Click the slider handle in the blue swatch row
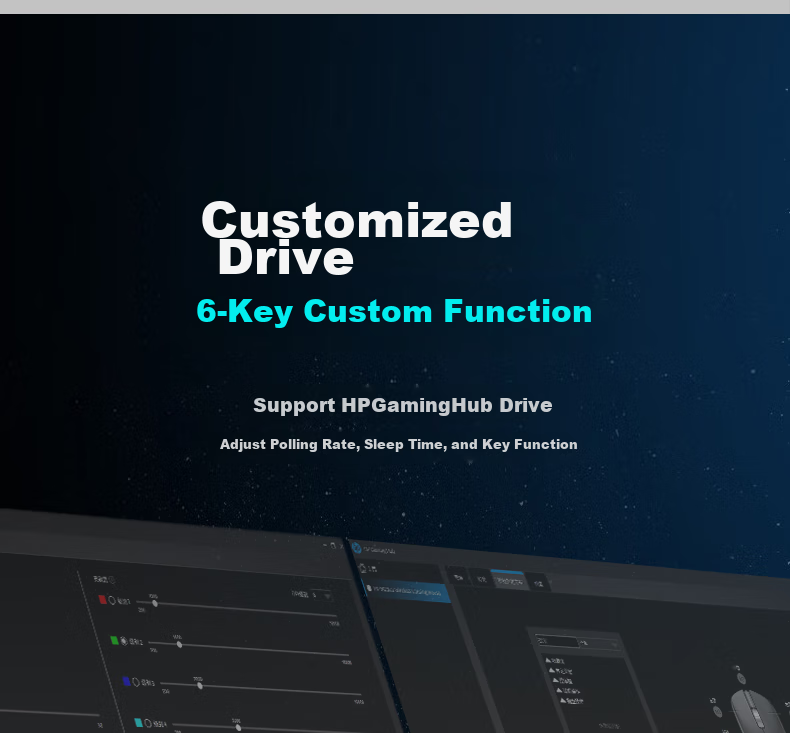 point(200,686)
